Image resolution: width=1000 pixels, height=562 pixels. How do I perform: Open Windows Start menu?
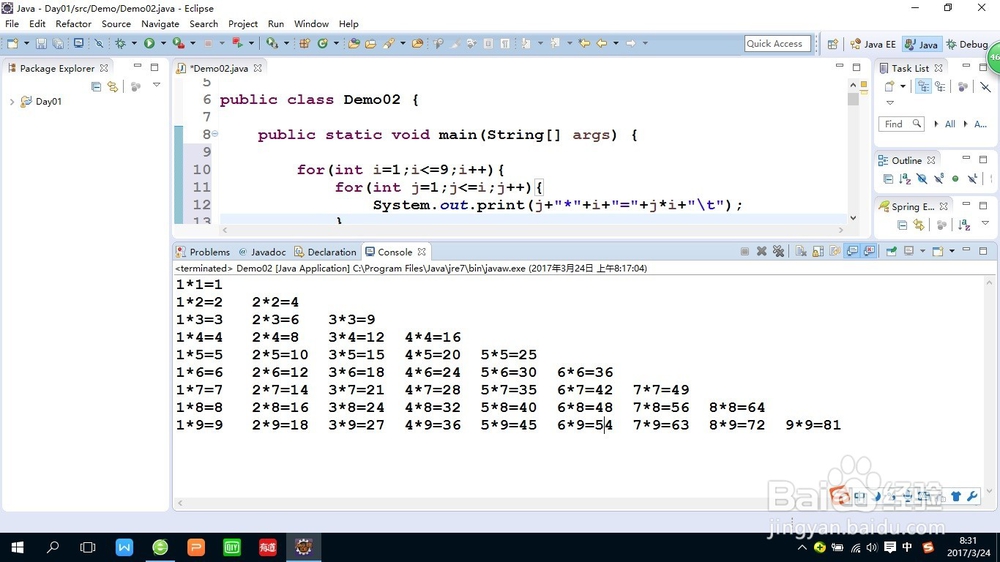pyautogui.click(x=17, y=547)
